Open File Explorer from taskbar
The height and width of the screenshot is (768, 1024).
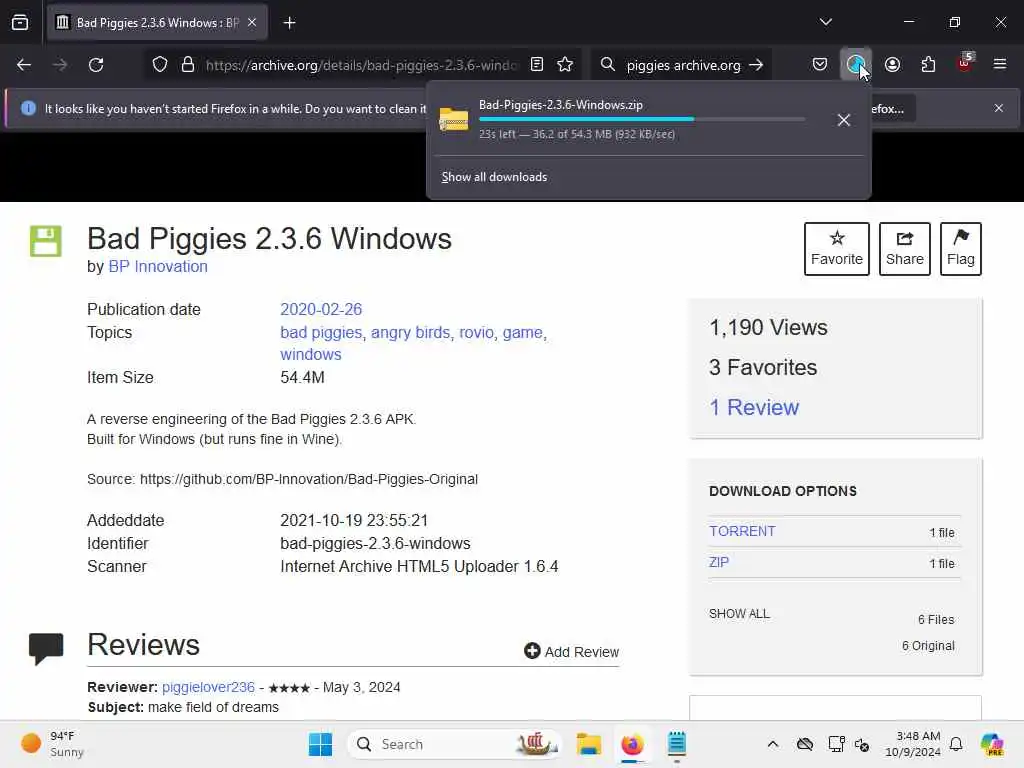[x=588, y=744]
